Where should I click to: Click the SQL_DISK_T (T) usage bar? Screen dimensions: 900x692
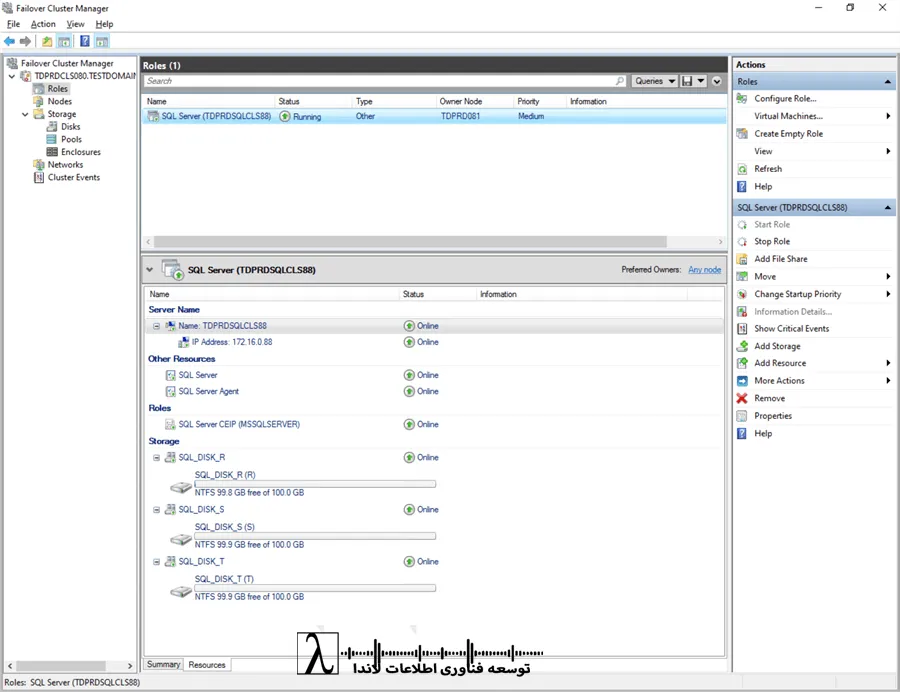tap(315, 588)
